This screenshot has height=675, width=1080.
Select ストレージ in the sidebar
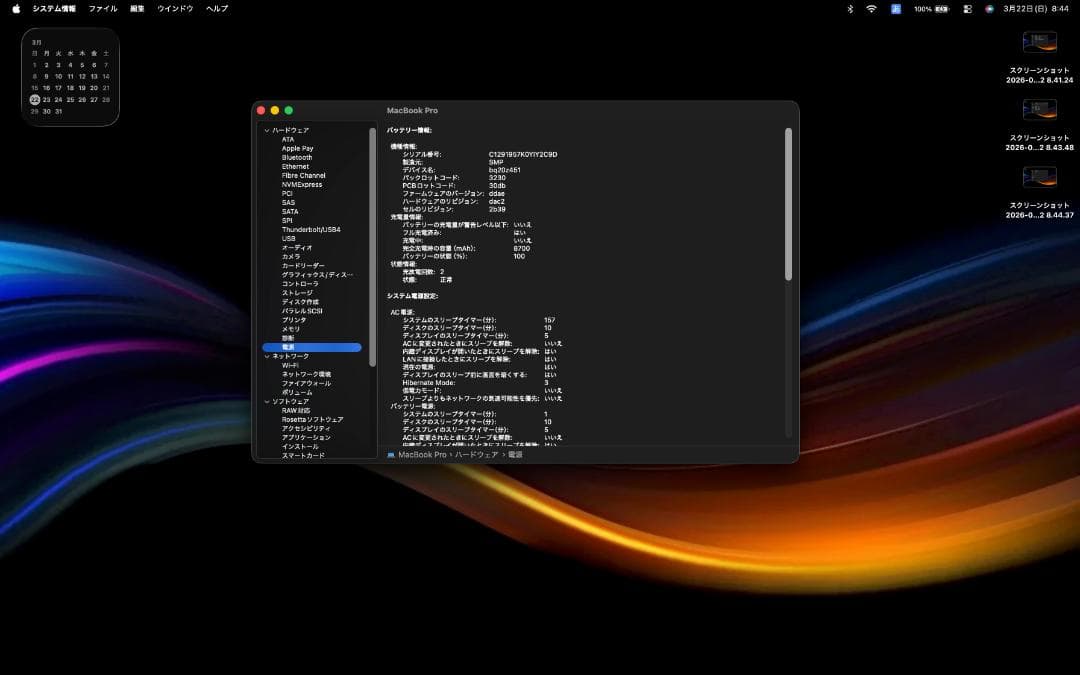click(297, 293)
